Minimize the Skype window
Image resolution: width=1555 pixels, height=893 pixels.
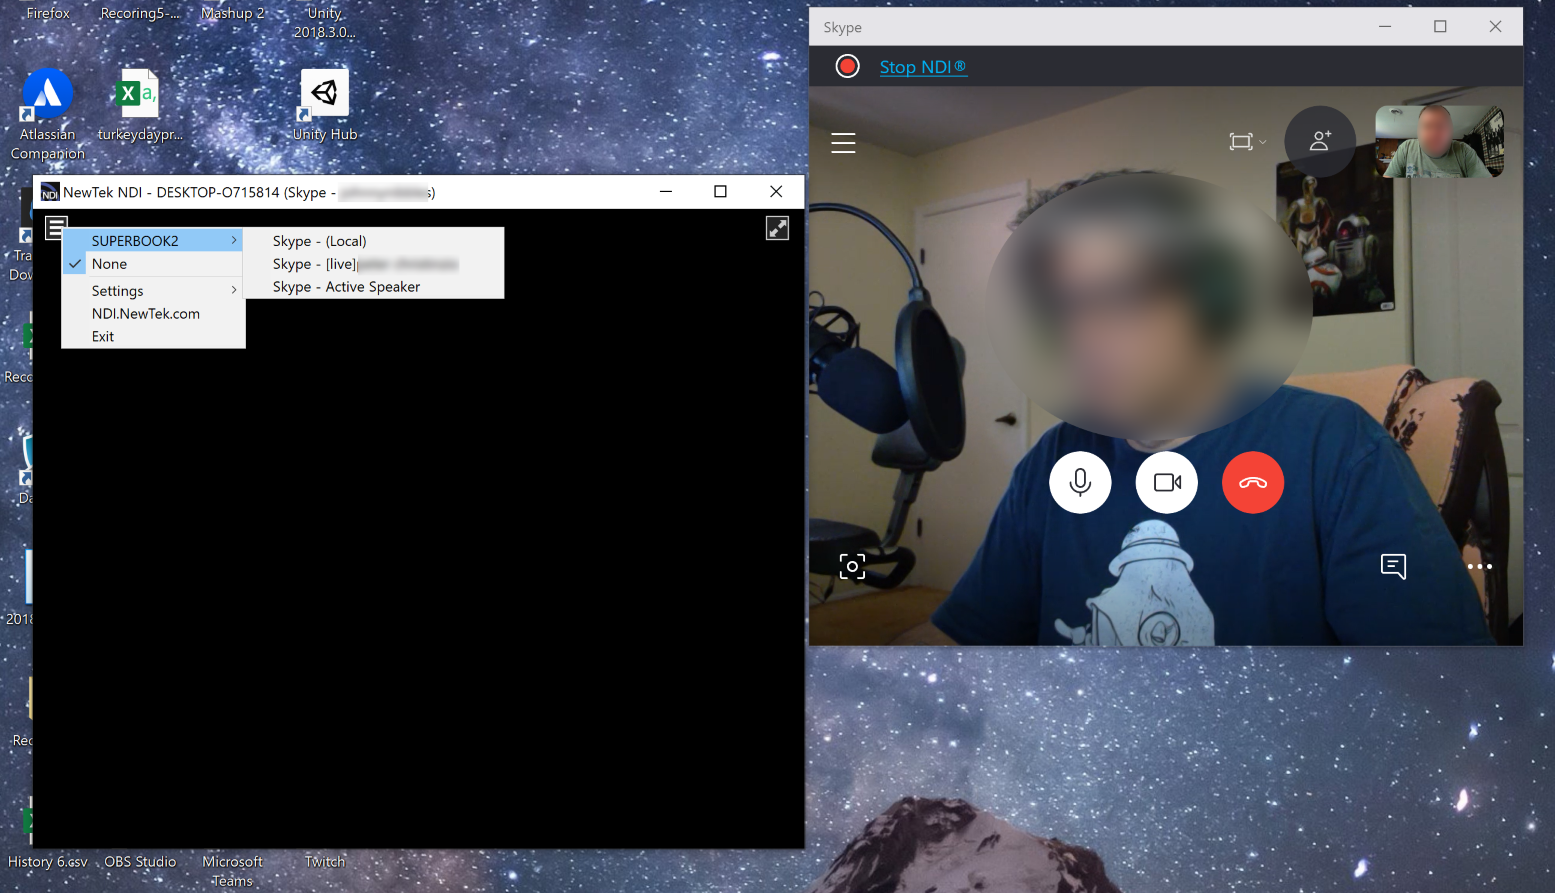1385,27
